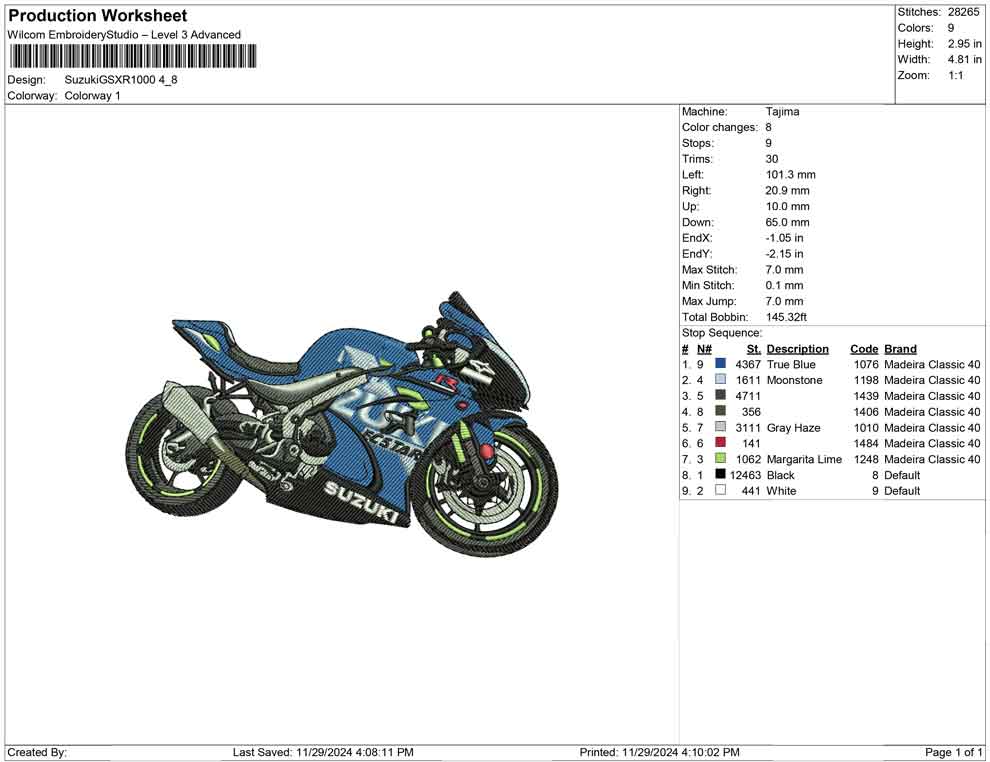990x762 pixels.
Task: Click the White thread color swatch
Action: pyautogui.click(x=720, y=490)
